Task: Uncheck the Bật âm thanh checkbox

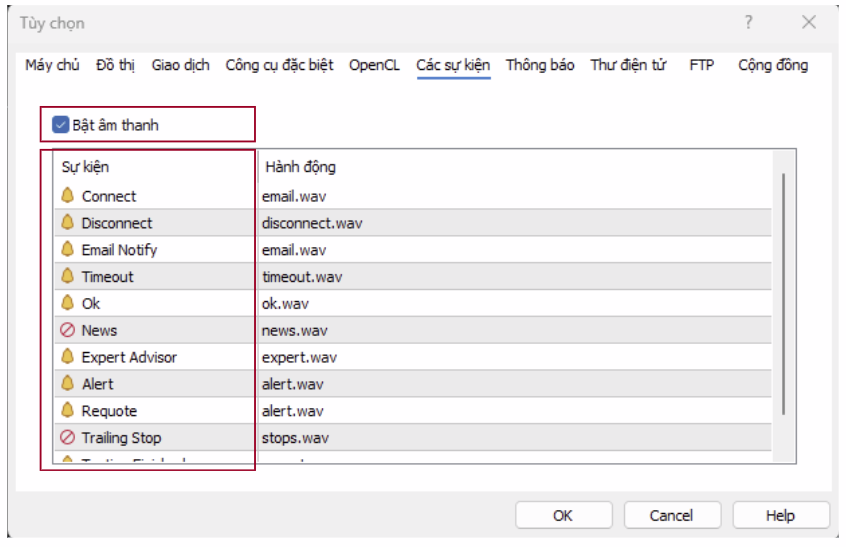Action: coord(61,125)
